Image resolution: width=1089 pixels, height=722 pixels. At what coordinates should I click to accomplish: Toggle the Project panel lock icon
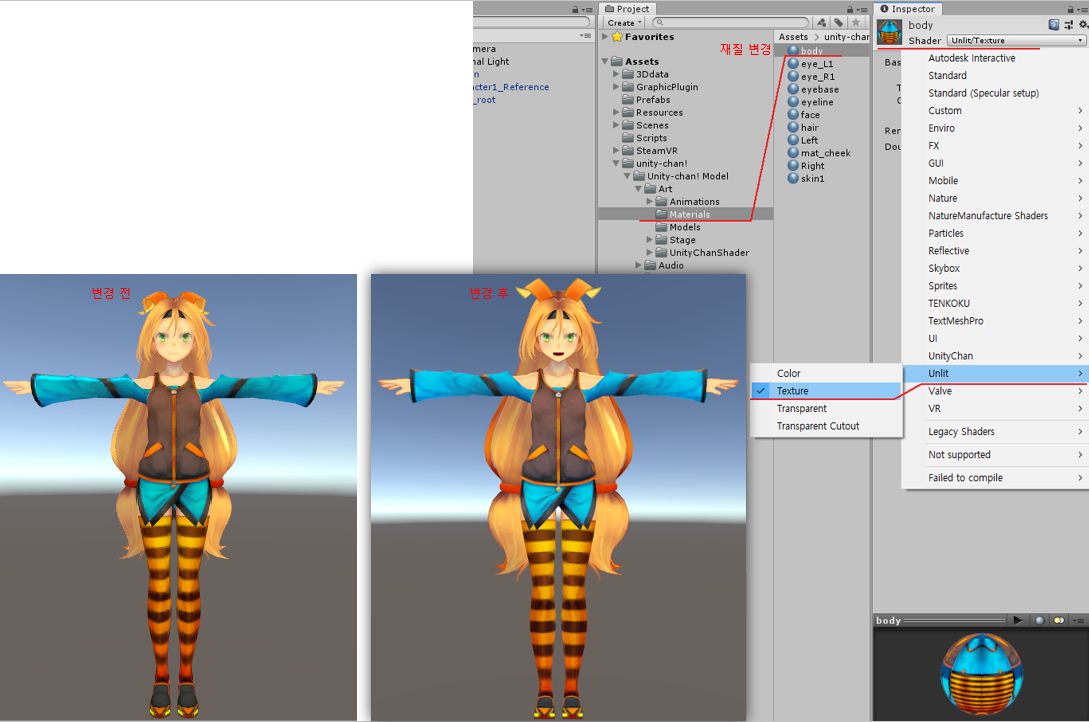(x=849, y=9)
